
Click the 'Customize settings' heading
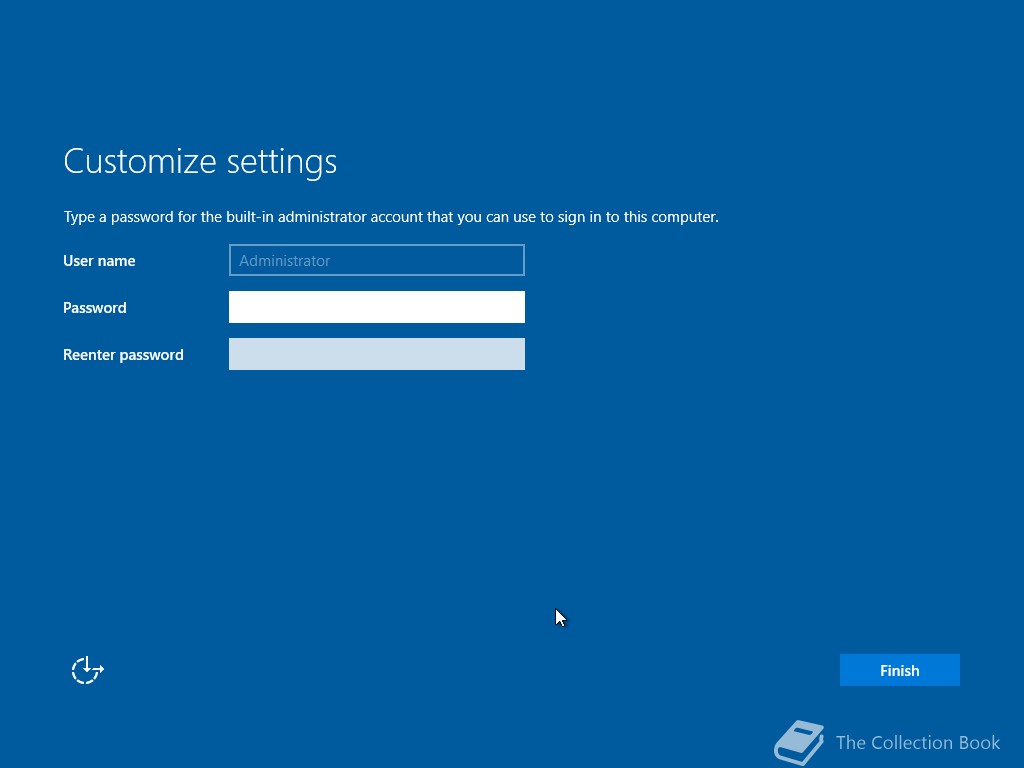point(200,161)
